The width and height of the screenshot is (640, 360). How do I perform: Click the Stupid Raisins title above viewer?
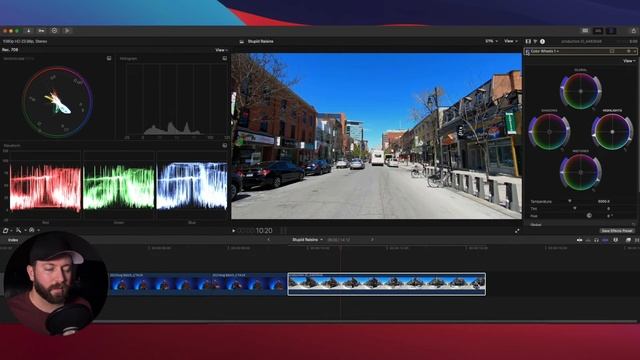click(x=260, y=41)
